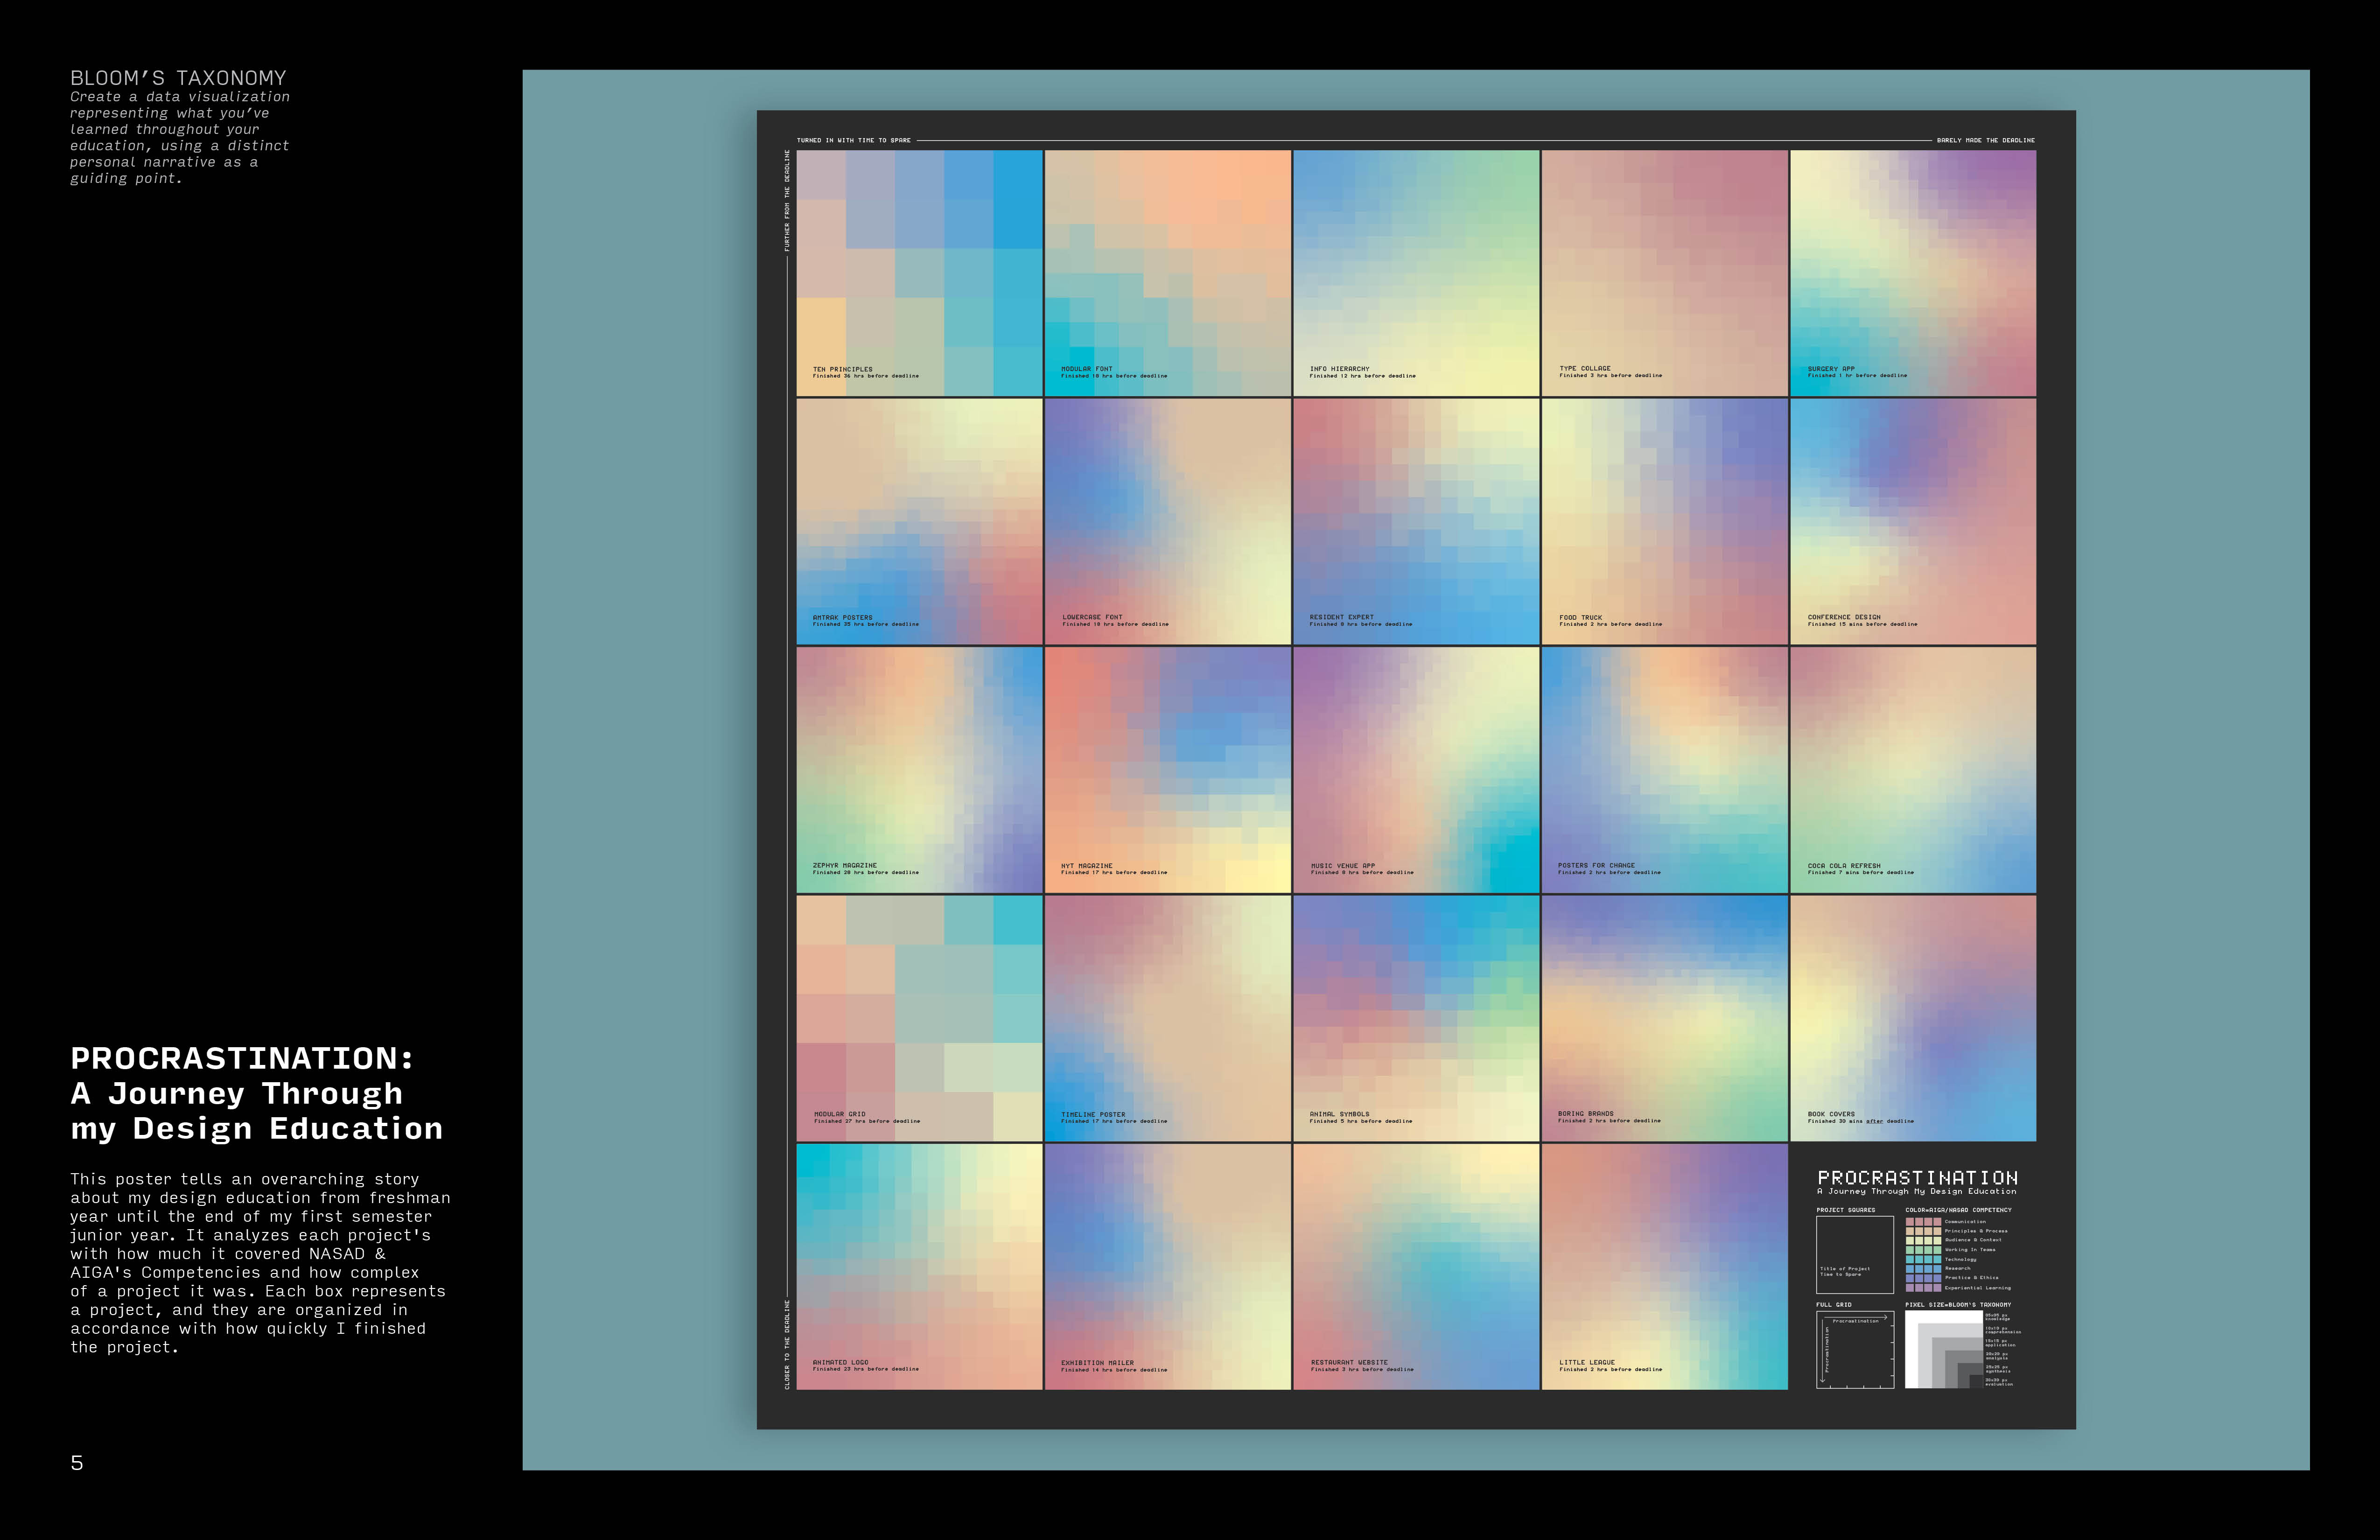This screenshot has height=1540, width=2380.
Task: Click the Ten Principles project square
Action: pyautogui.click(x=919, y=273)
